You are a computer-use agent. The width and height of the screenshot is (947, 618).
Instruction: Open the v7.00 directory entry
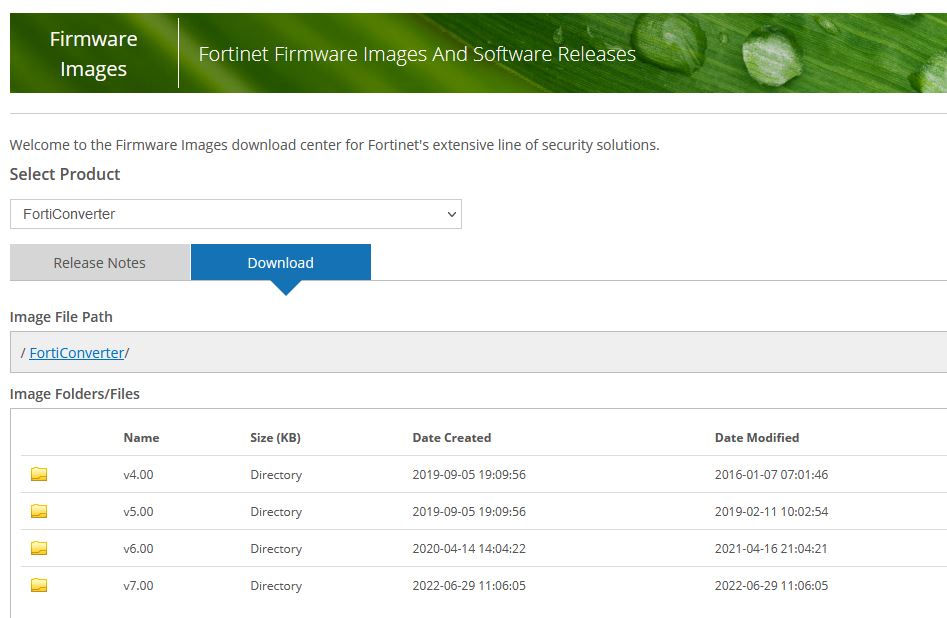pyautogui.click(x=138, y=585)
